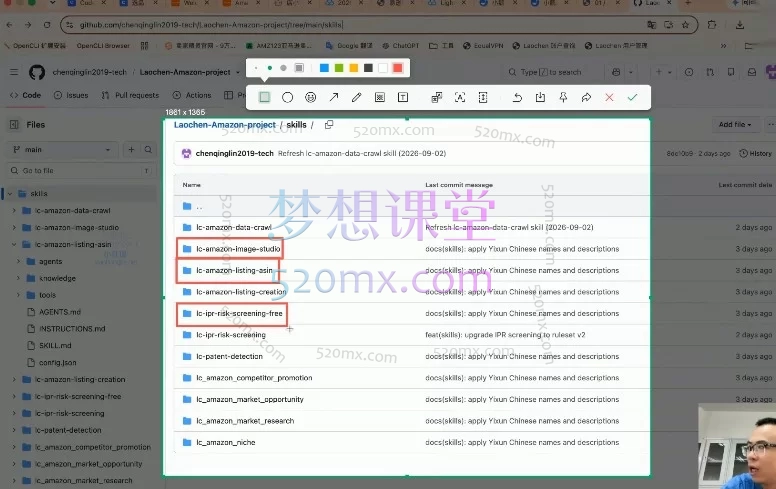Viewport: 776px width, 489px height.
Task: Switch to the Actions tab
Action: (x=192, y=95)
